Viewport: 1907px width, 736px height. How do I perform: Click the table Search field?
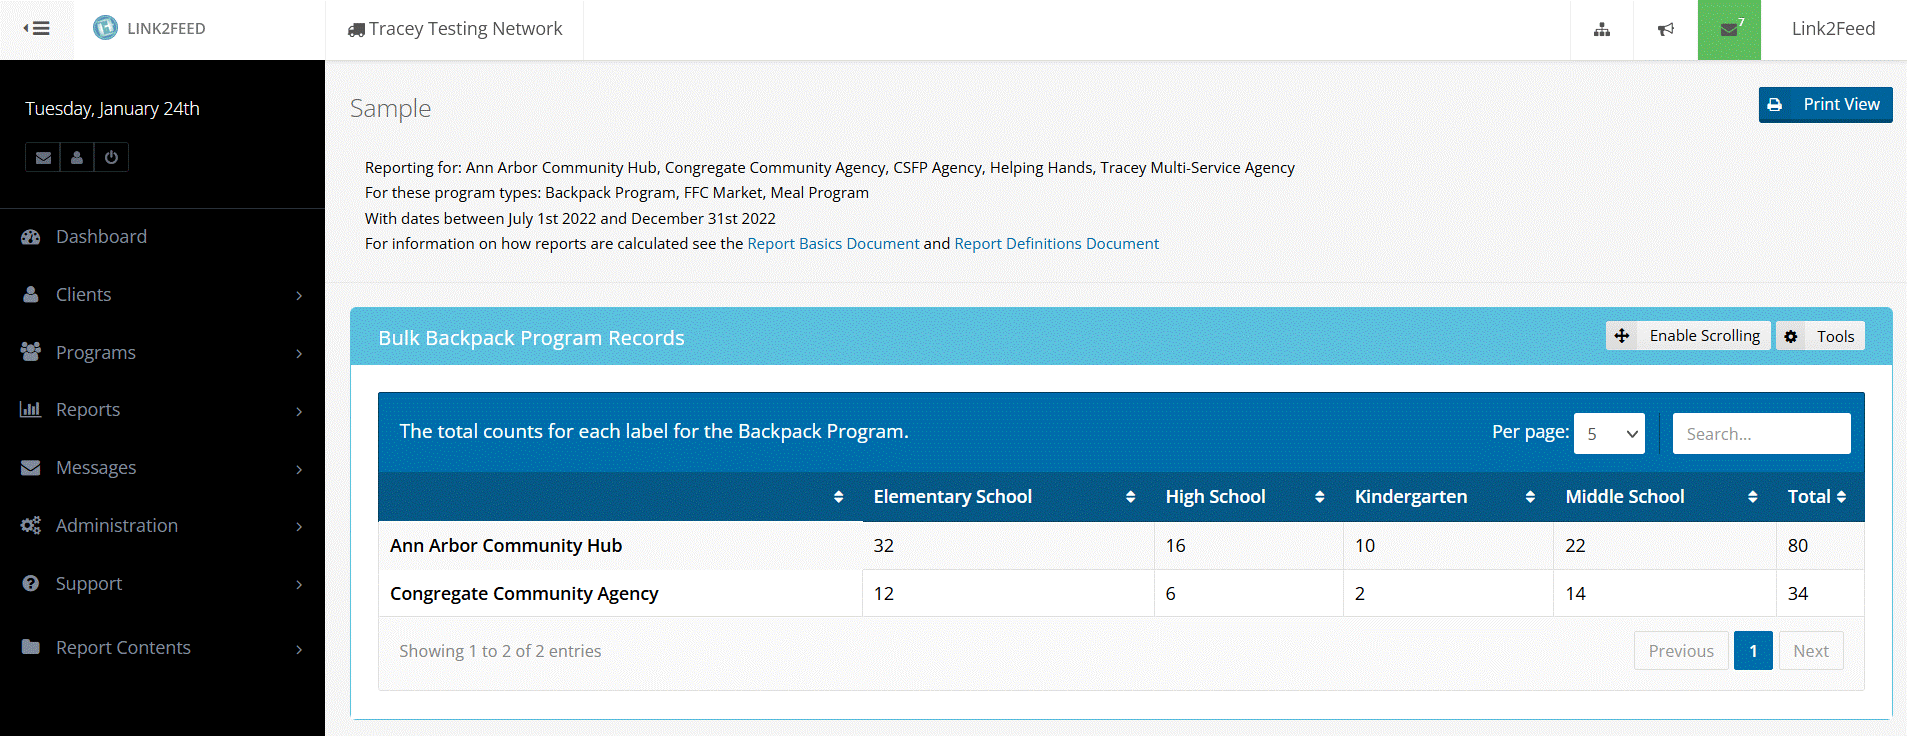click(x=1761, y=433)
